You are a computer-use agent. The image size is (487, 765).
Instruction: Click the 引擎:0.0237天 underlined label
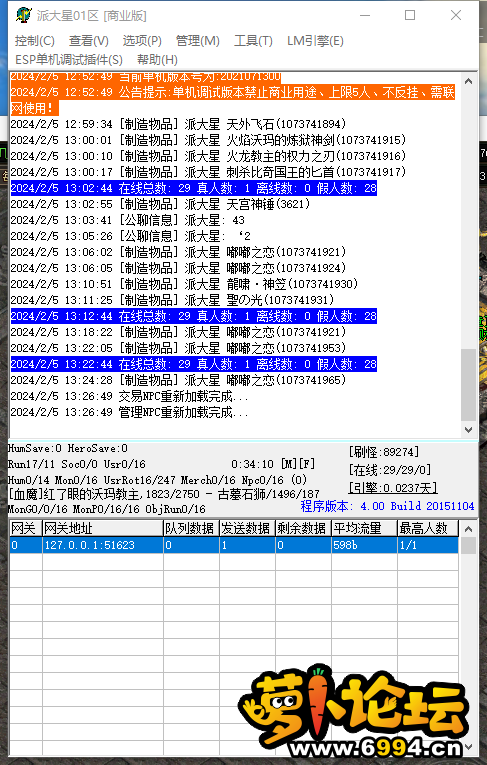coord(393,487)
